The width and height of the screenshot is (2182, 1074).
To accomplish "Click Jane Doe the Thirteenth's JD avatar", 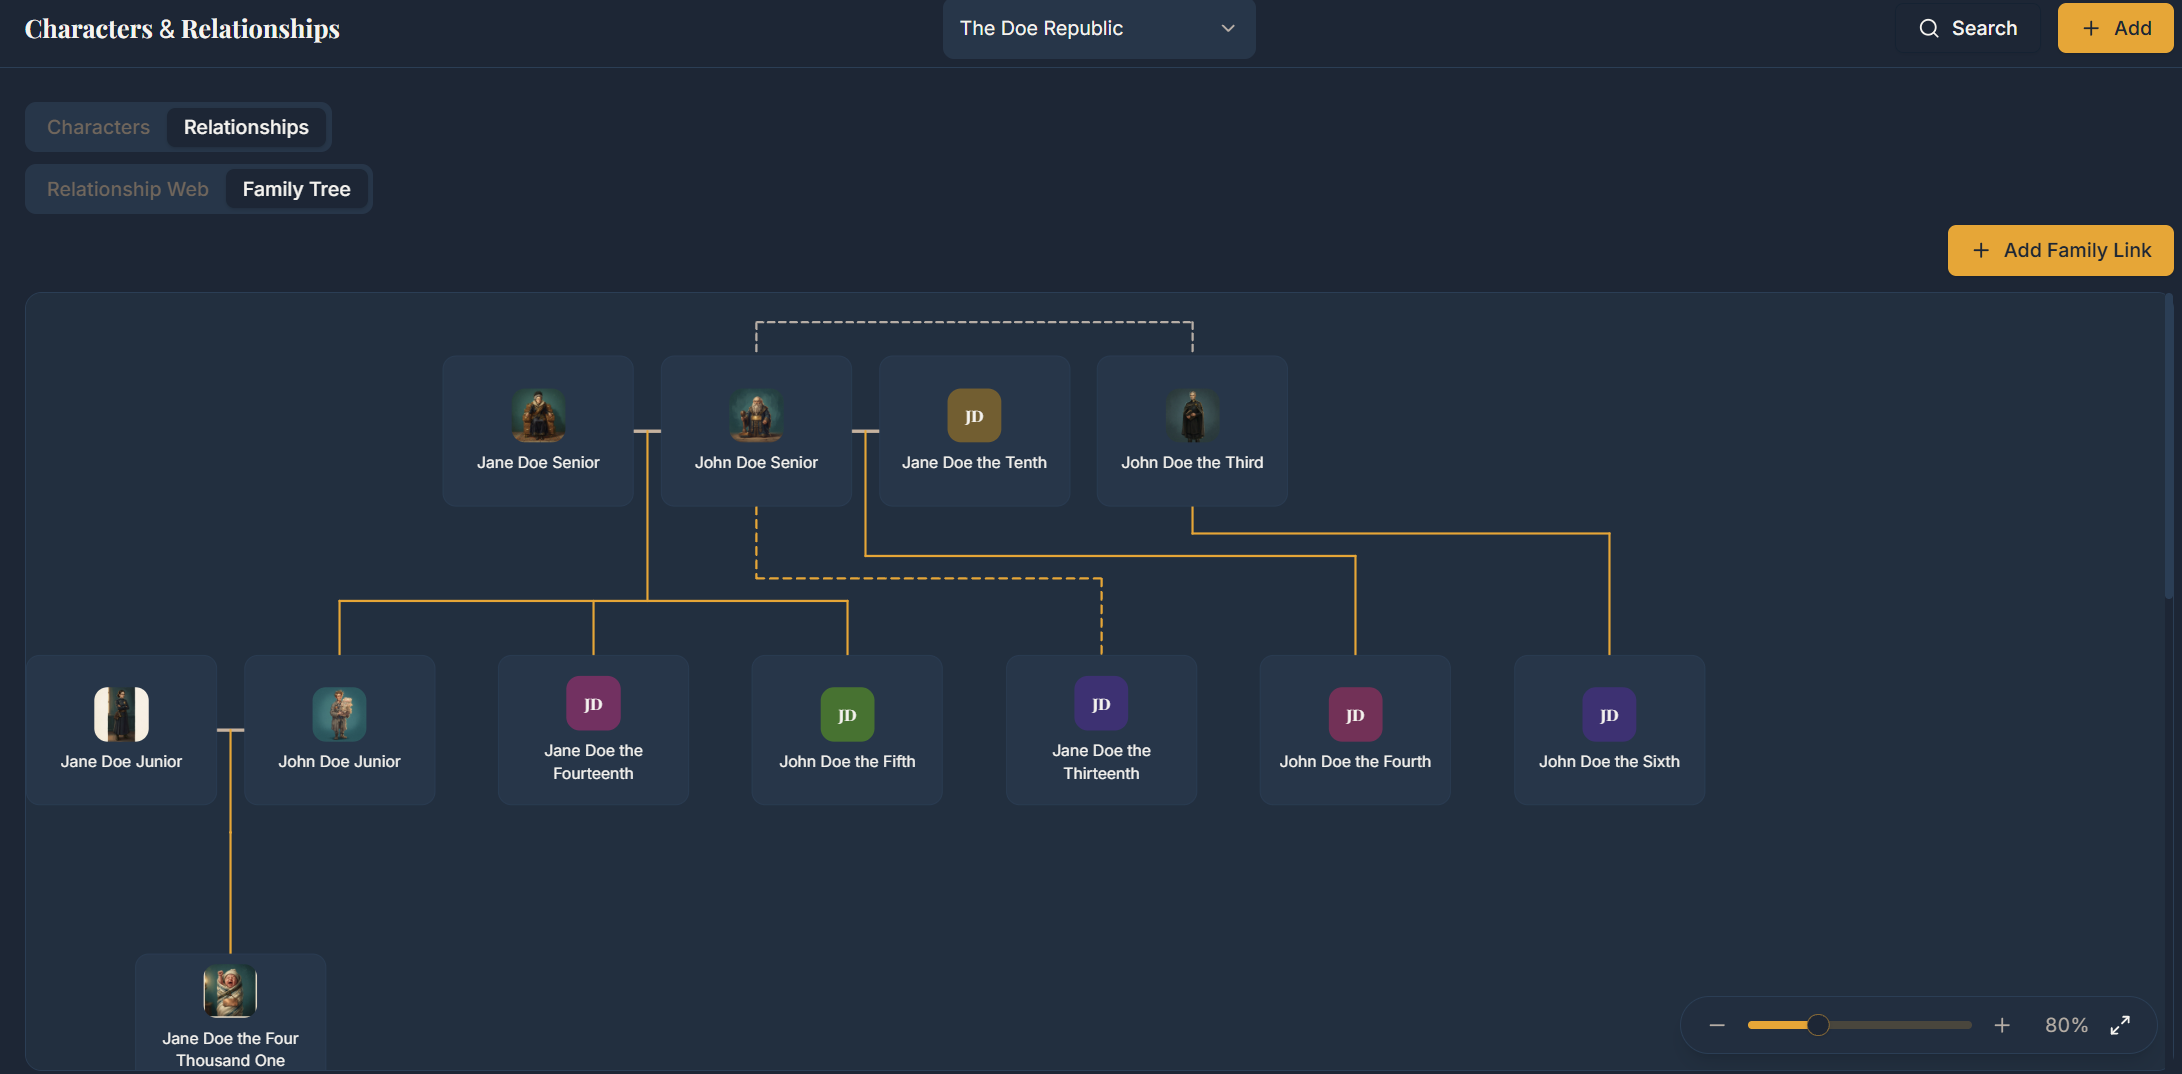I will 1101,703.
